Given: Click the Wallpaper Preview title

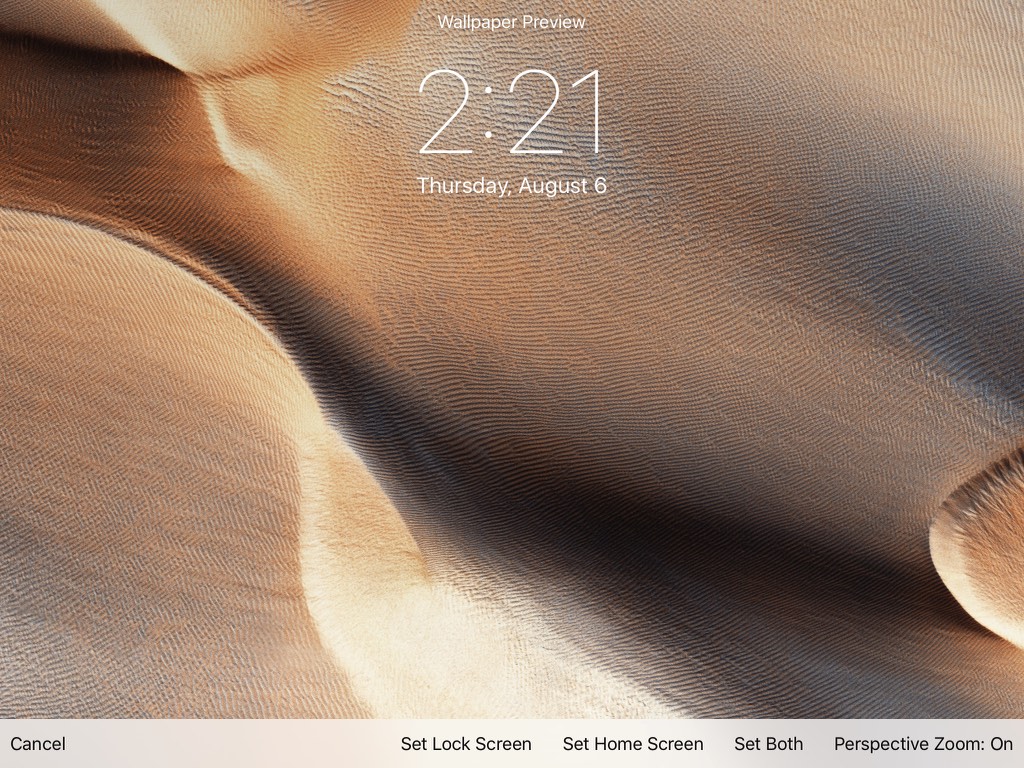Looking at the screenshot, I should click(x=511, y=22).
